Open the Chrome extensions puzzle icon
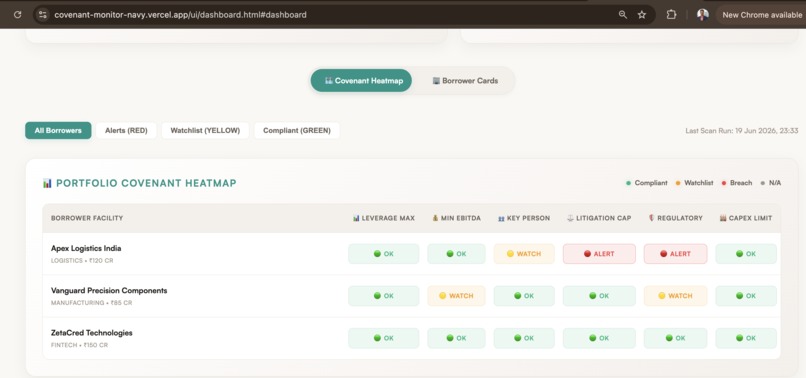The width and height of the screenshot is (806, 378). (671, 15)
